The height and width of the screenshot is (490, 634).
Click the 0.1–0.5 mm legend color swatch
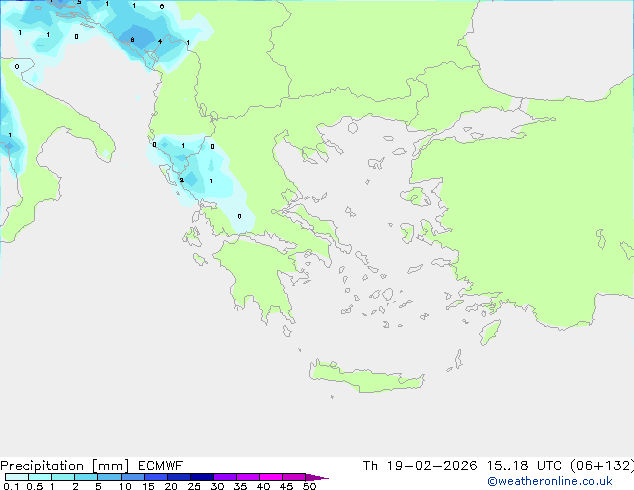pyautogui.click(x=17, y=477)
